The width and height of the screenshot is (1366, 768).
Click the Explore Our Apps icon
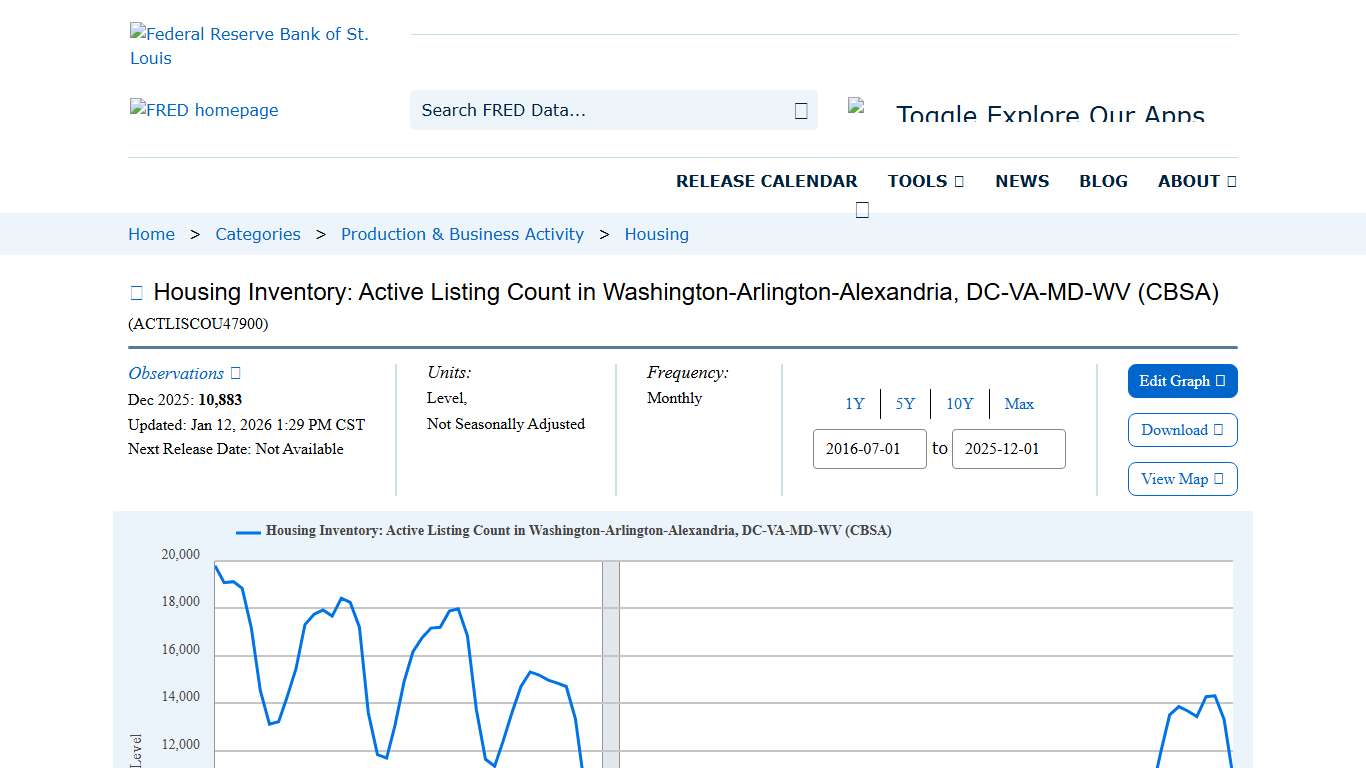click(x=858, y=107)
